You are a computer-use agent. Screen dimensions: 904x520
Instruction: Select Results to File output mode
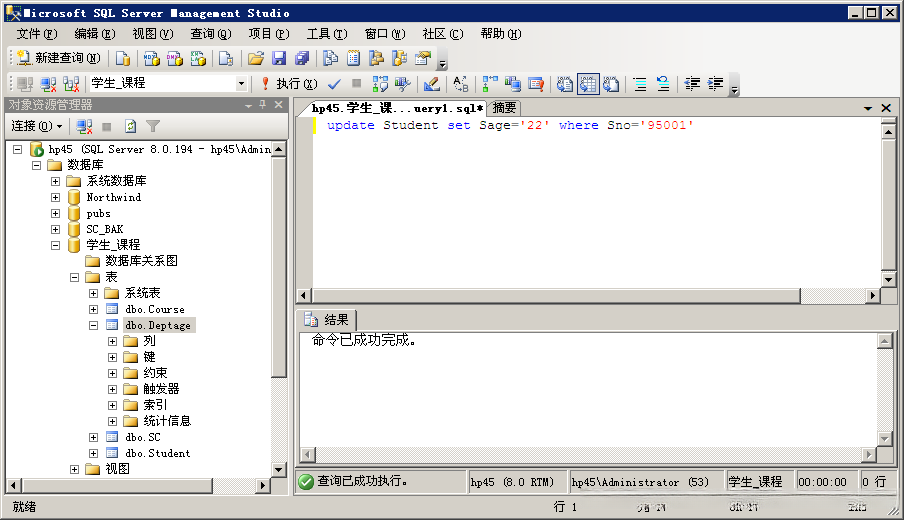pos(611,84)
